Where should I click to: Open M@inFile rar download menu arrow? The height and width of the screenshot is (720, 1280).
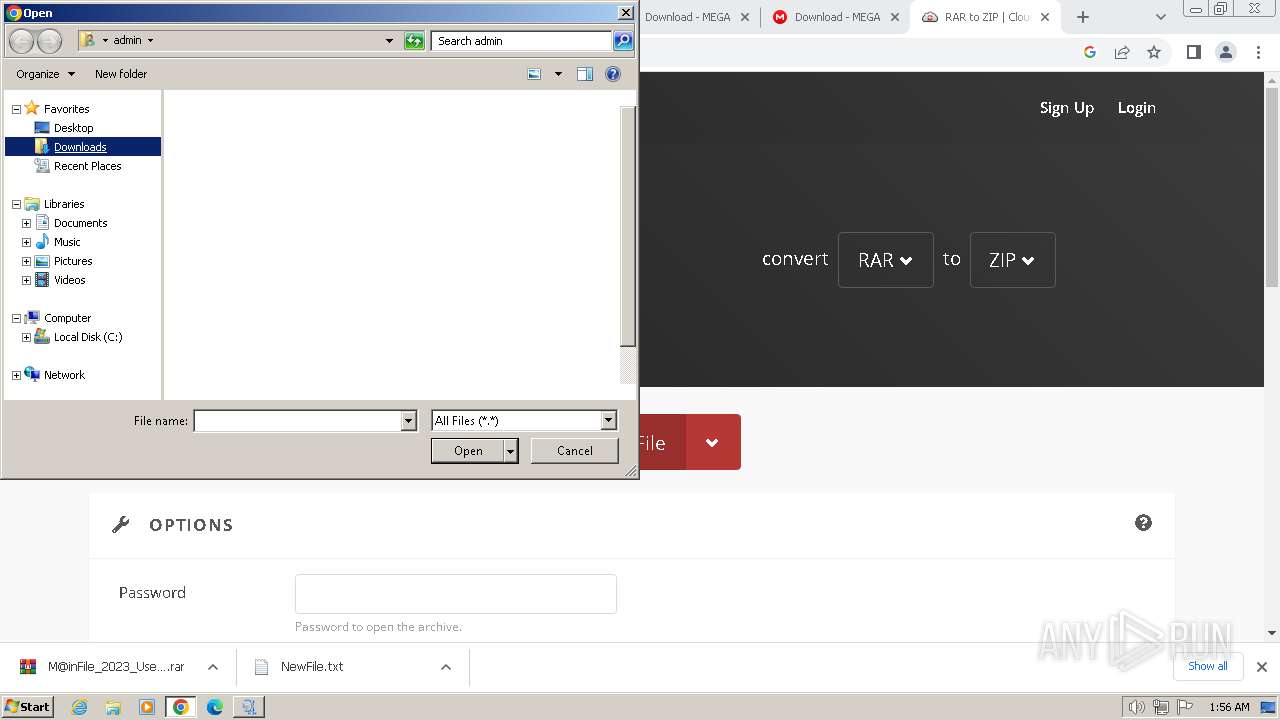click(212, 667)
